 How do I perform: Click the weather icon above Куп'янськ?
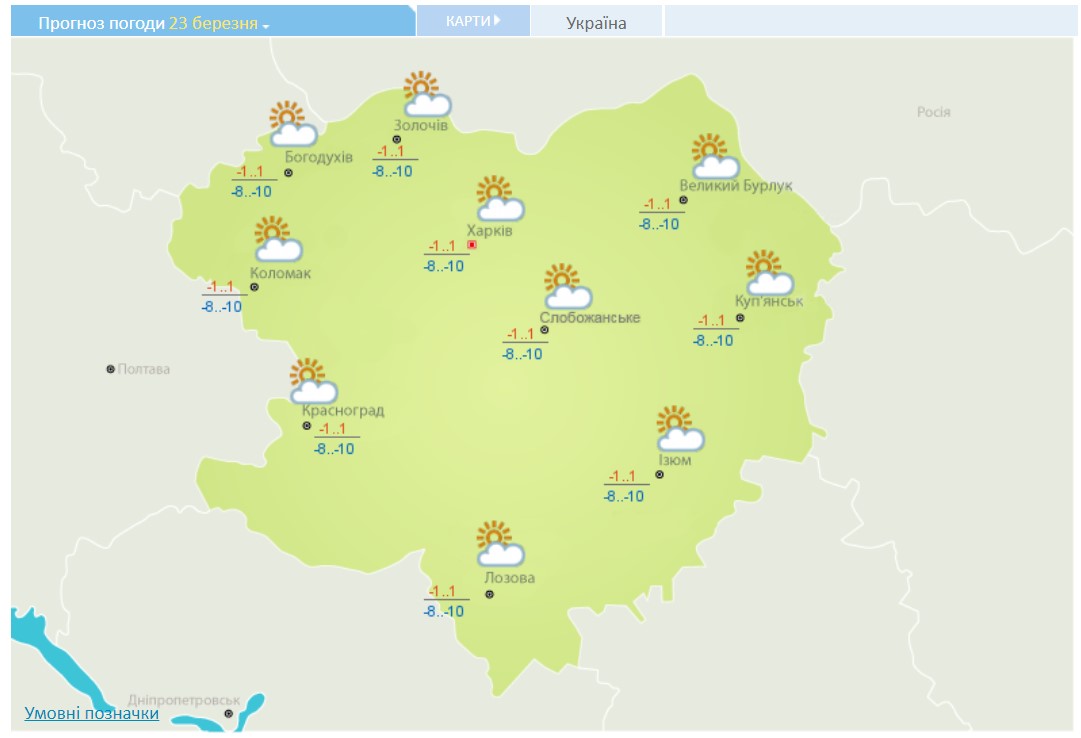[769, 272]
